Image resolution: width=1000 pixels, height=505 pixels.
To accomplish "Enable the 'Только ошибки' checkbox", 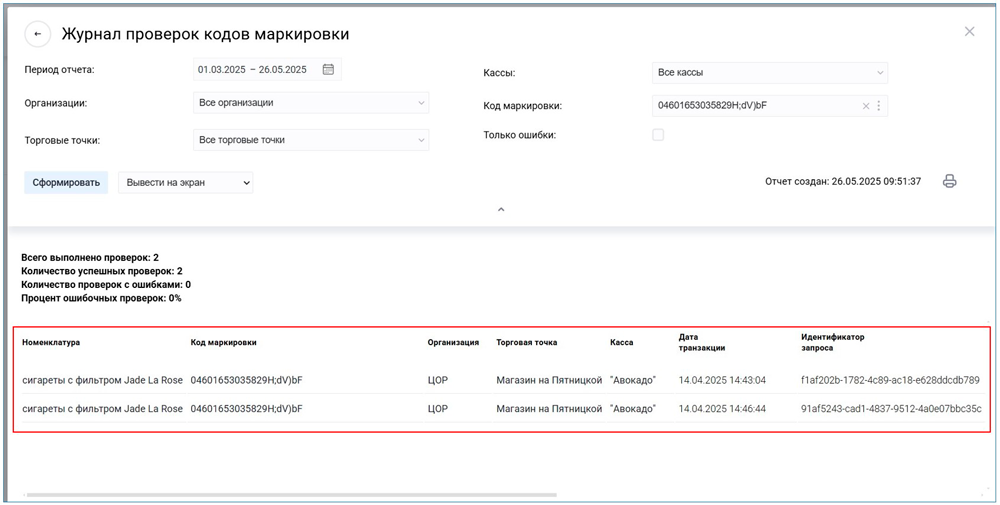I will 658,135.
